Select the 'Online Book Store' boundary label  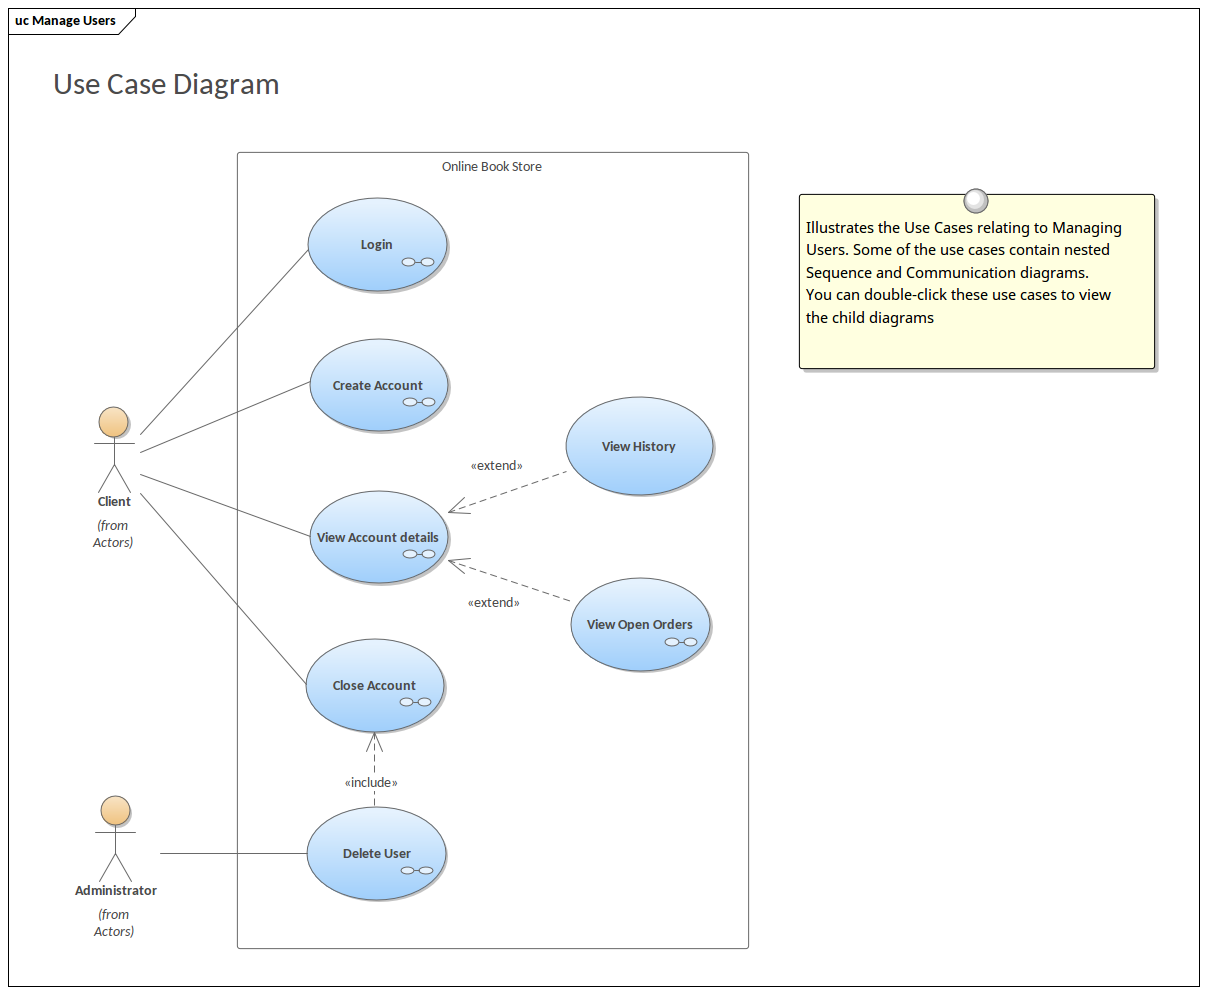coord(492,167)
